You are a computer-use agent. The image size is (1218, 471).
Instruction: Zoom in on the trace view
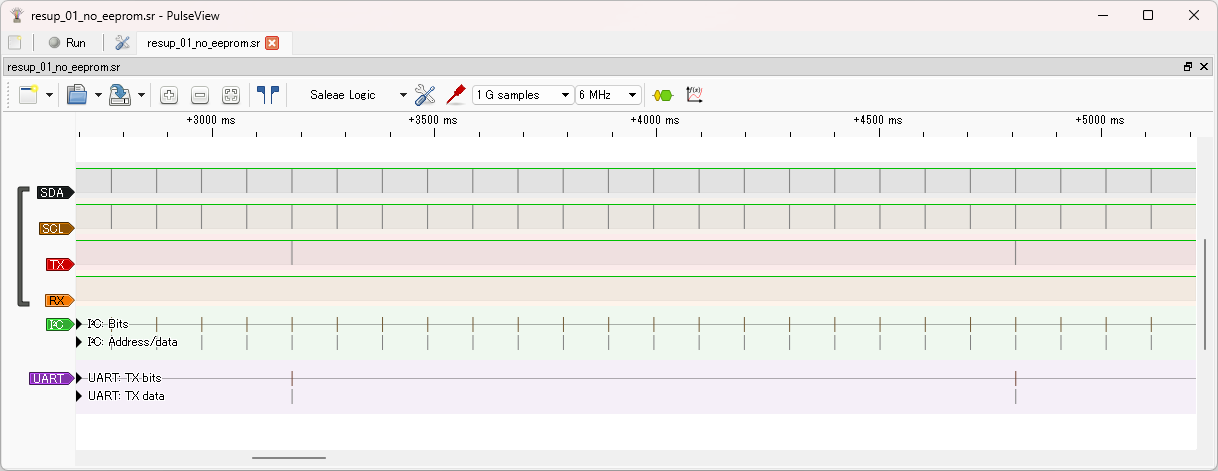coord(169,95)
